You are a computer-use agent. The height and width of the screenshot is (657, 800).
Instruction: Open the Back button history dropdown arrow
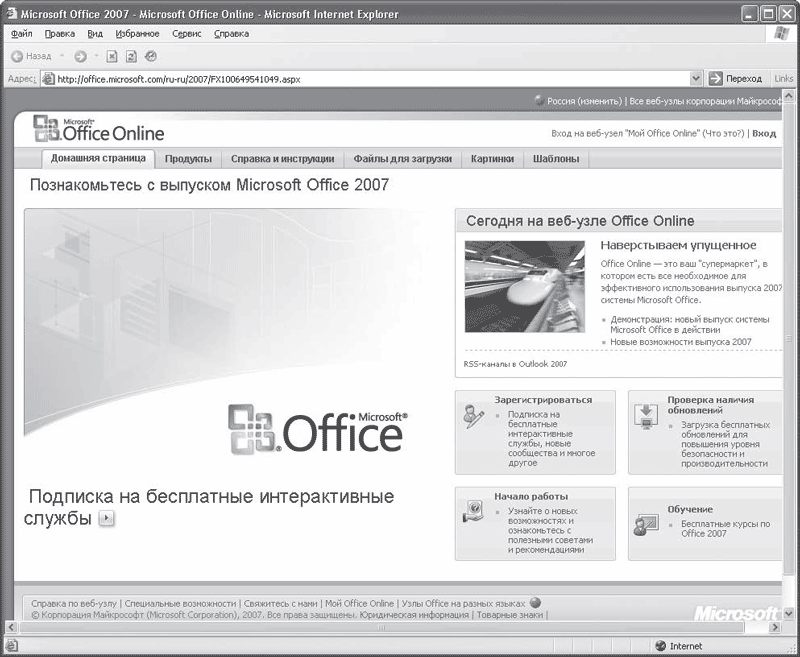tap(60, 57)
